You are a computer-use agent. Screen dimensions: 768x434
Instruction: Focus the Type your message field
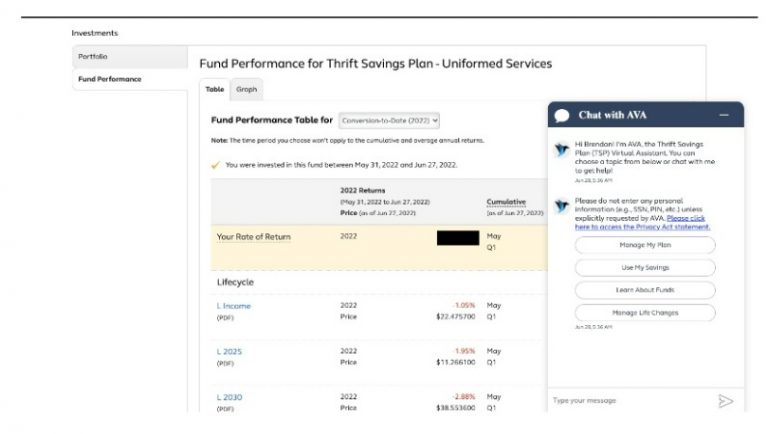(630, 401)
